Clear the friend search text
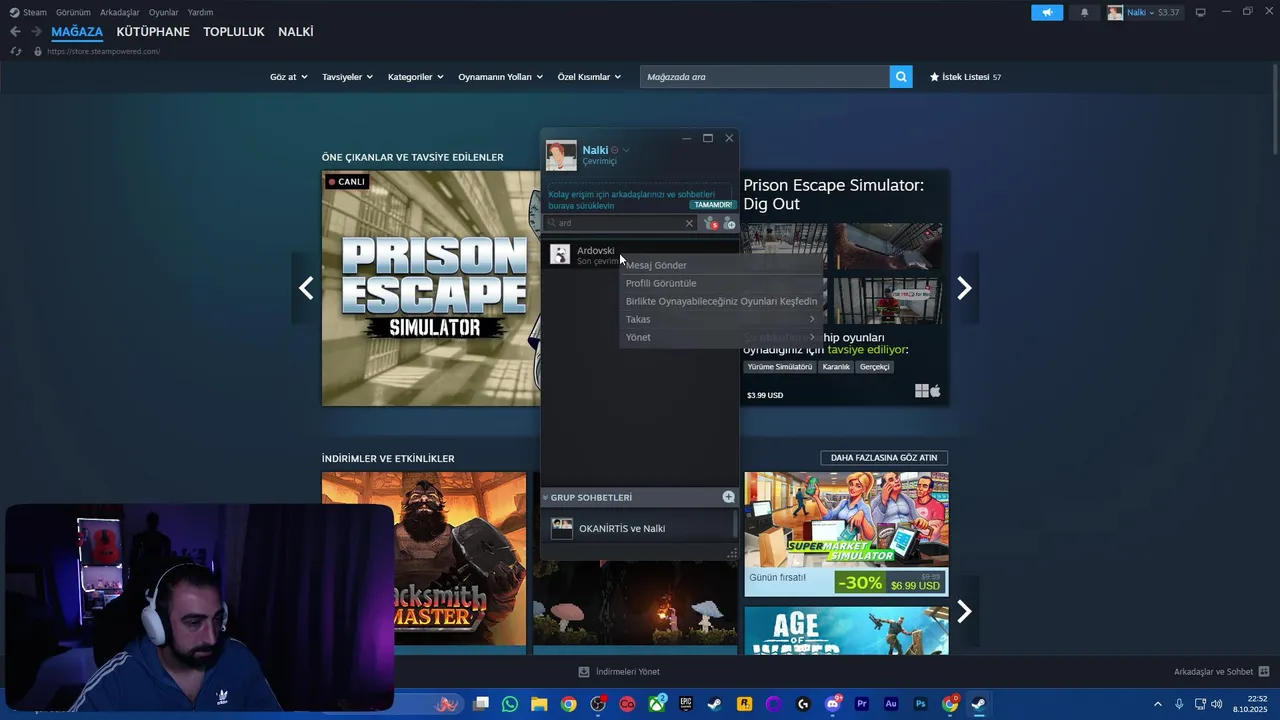 point(689,223)
